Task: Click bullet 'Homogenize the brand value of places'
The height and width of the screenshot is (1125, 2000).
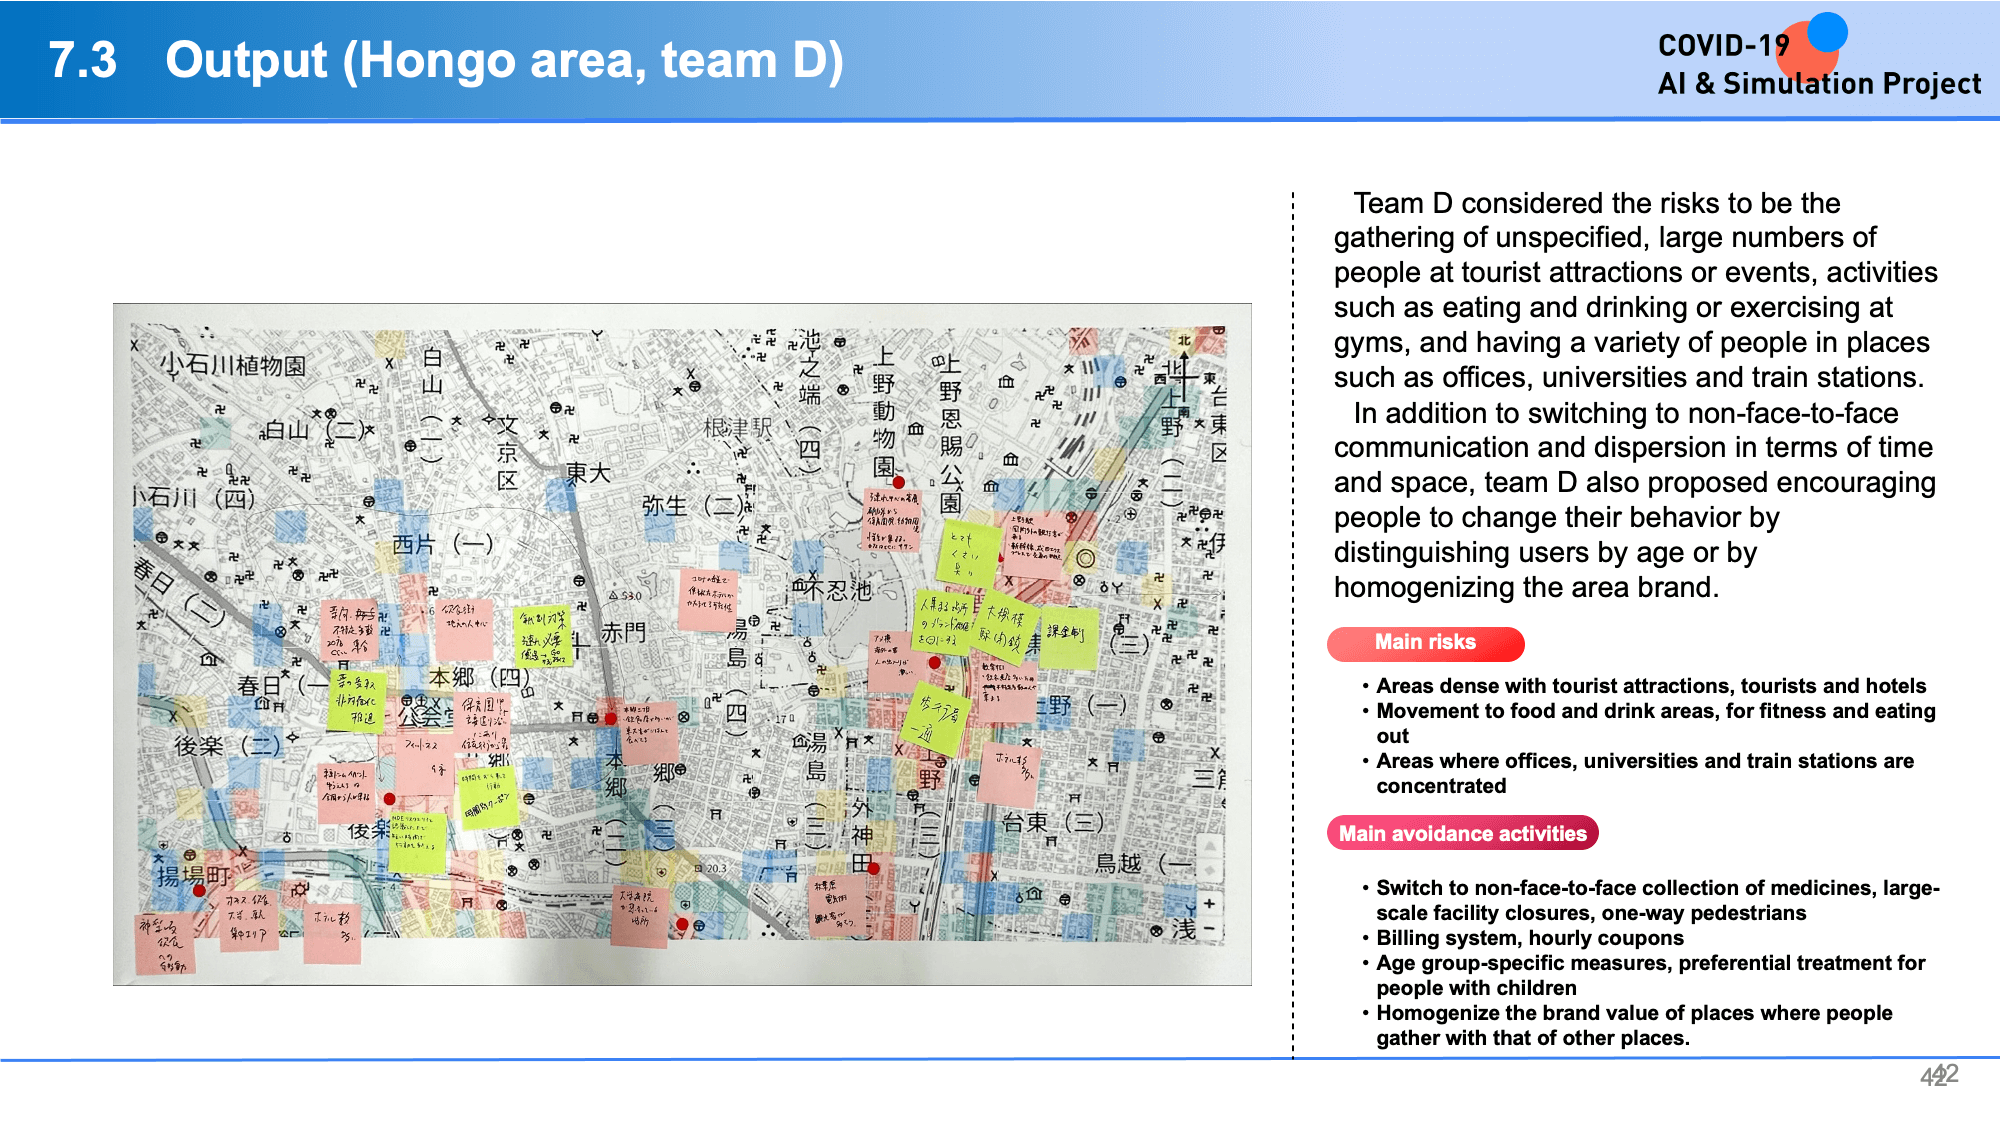Action: (x=1634, y=1025)
